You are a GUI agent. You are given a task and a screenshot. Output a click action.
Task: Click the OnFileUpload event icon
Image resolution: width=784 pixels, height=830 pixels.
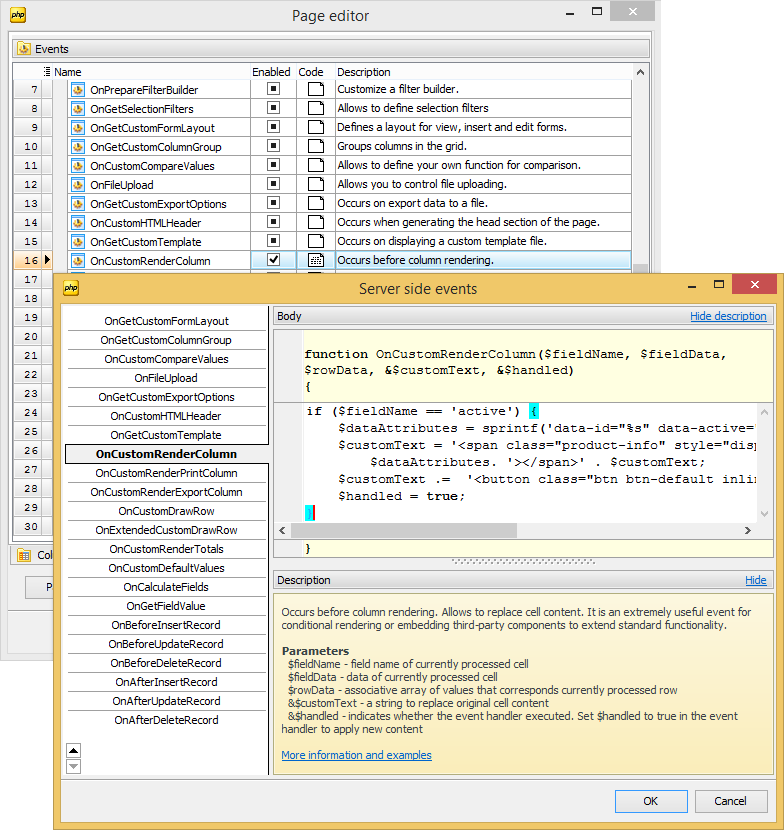pyautogui.click(x=78, y=185)
